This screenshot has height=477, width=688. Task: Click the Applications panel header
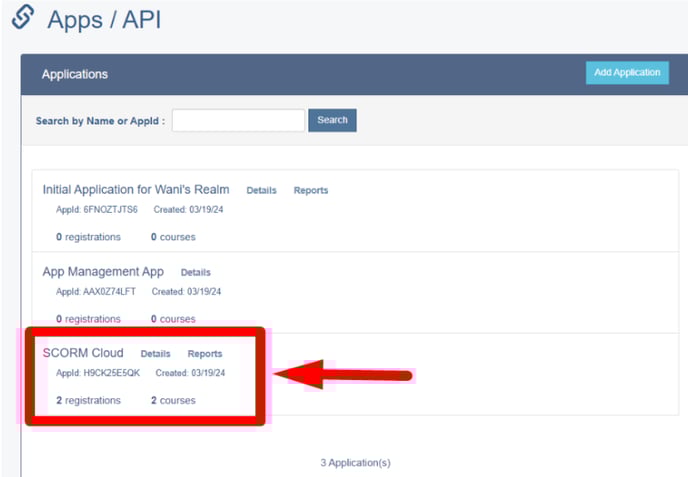point(355,74)
